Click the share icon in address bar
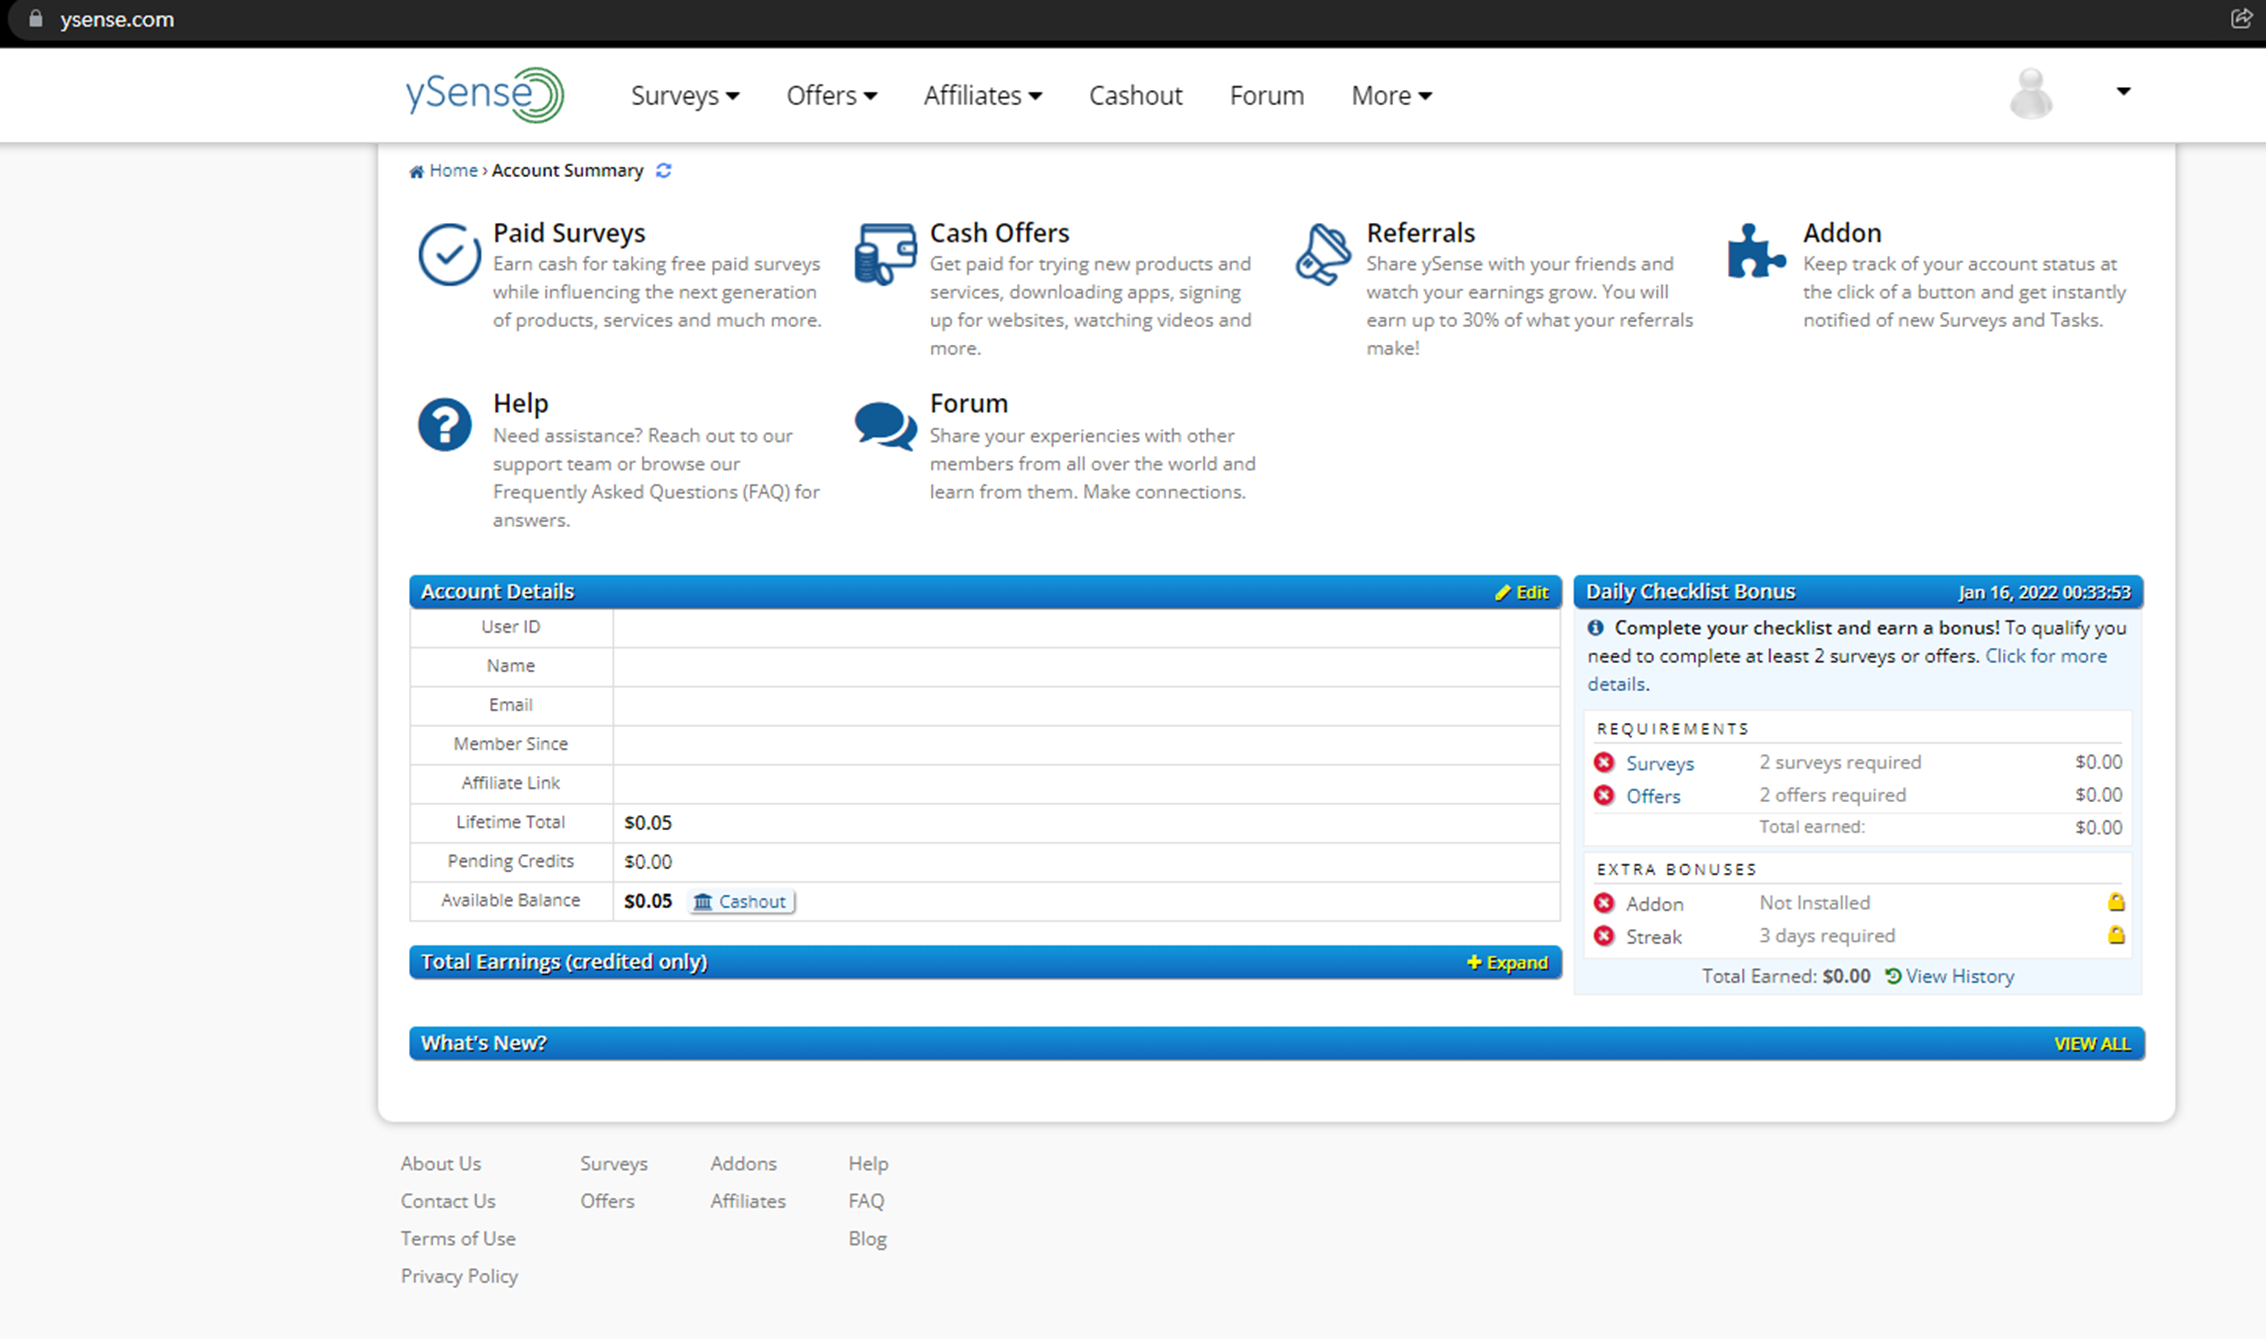This screenshot has height=1339, width=2266. click(x=2241, y=19)
